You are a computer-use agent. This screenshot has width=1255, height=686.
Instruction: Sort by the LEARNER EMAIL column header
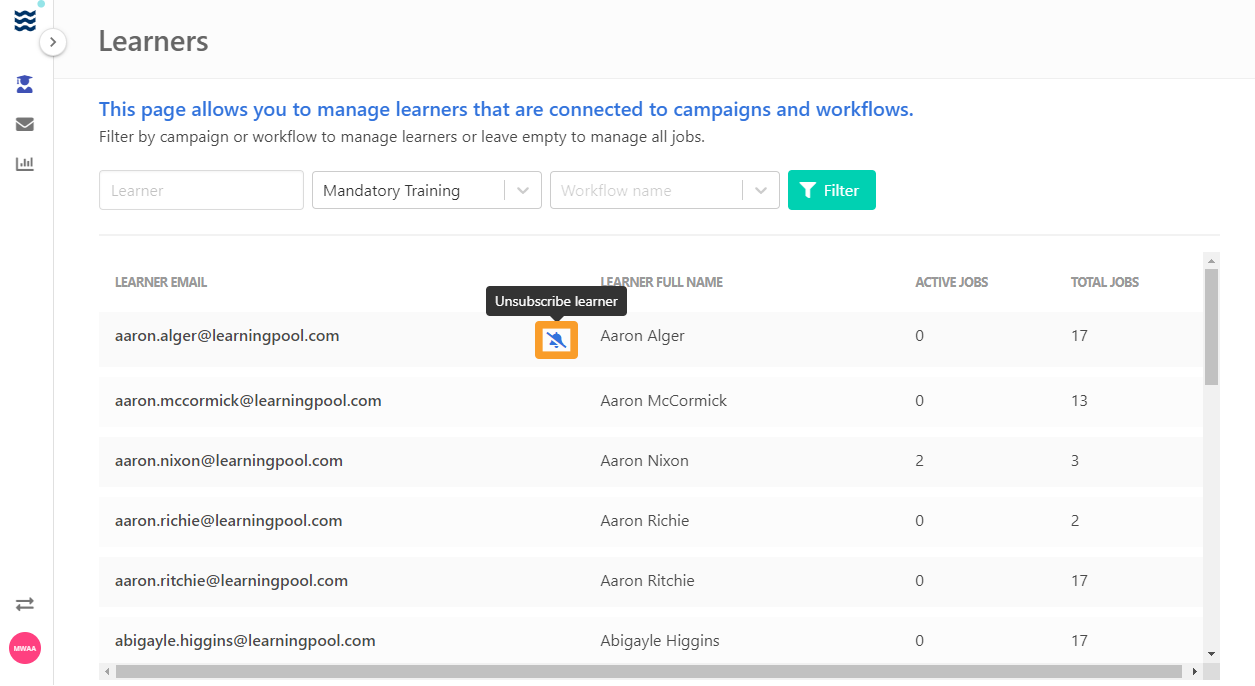tap(161, 282)
